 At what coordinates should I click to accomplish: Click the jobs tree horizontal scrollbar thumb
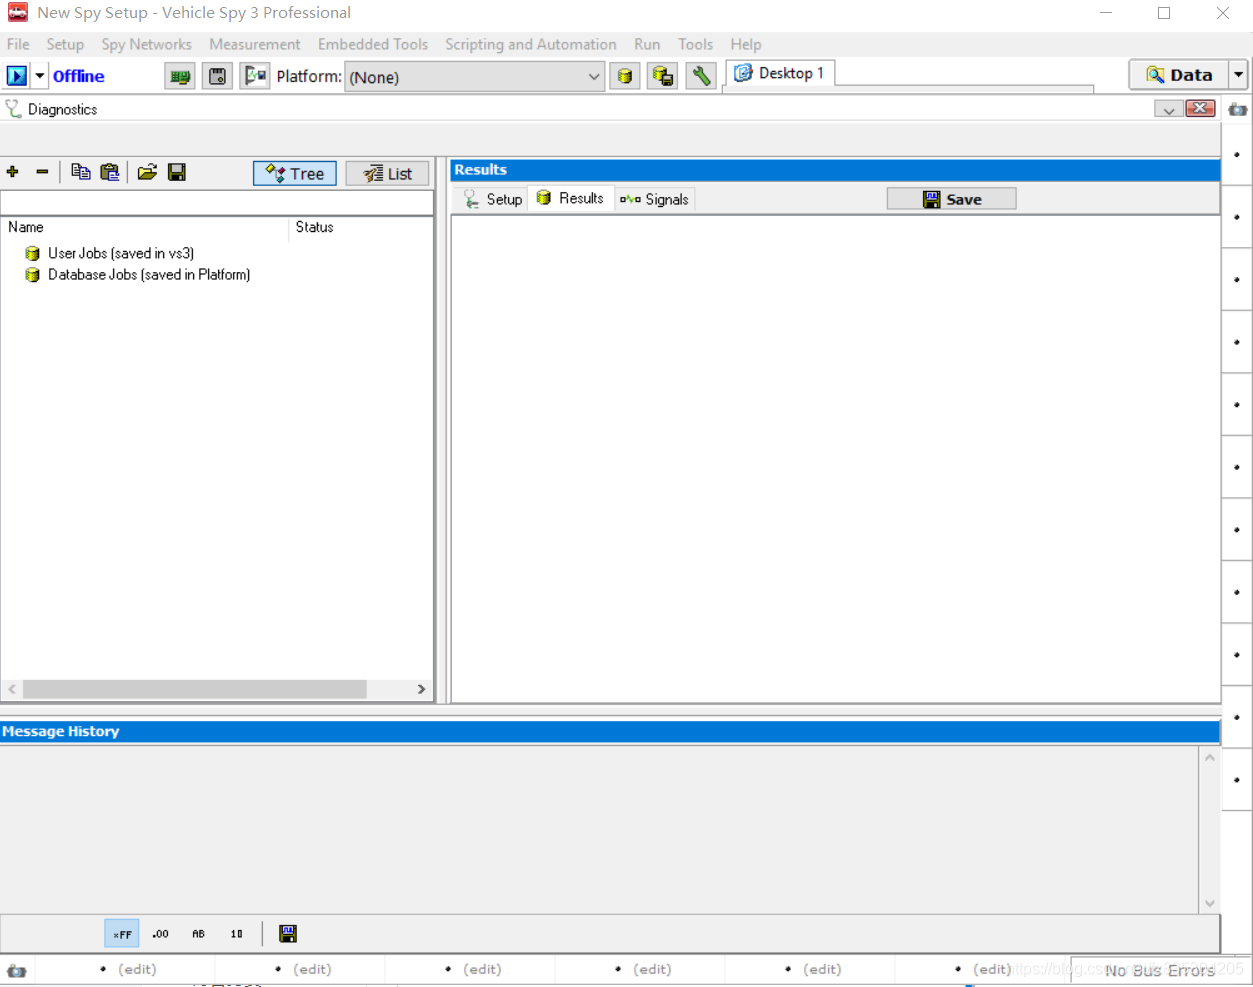[195, 689]
